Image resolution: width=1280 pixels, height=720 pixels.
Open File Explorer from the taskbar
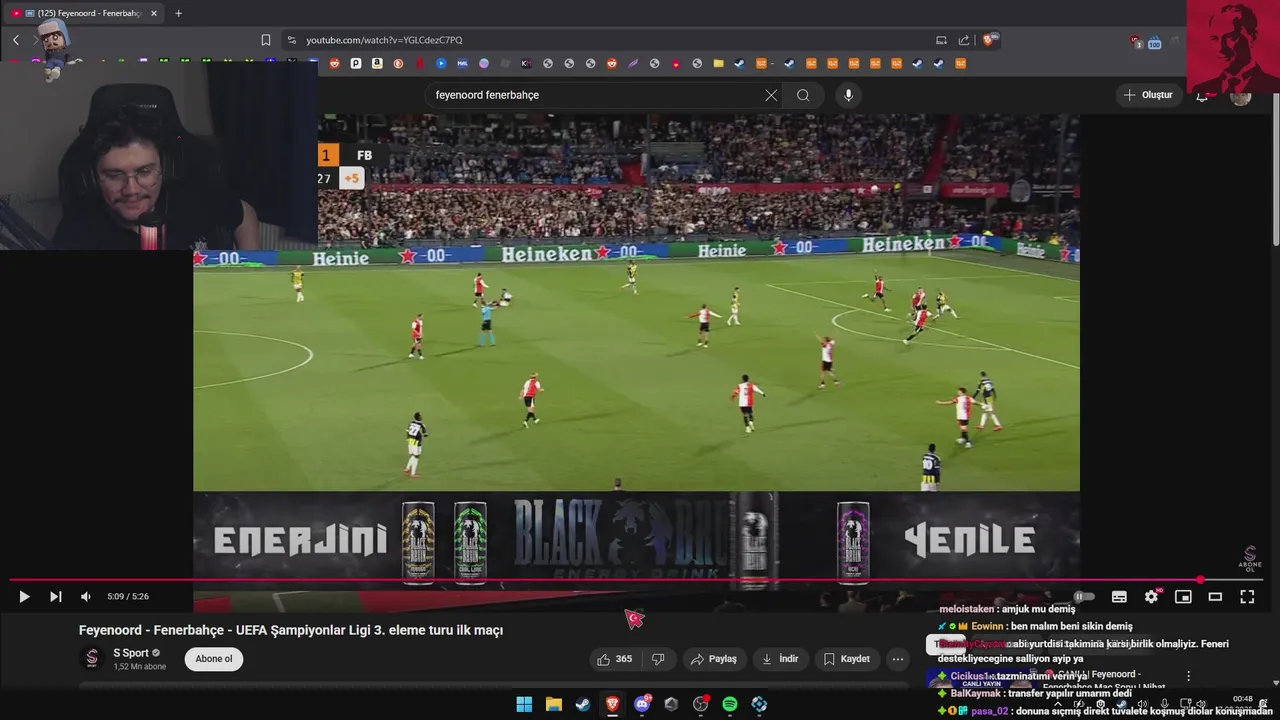[x=554, y=704]
